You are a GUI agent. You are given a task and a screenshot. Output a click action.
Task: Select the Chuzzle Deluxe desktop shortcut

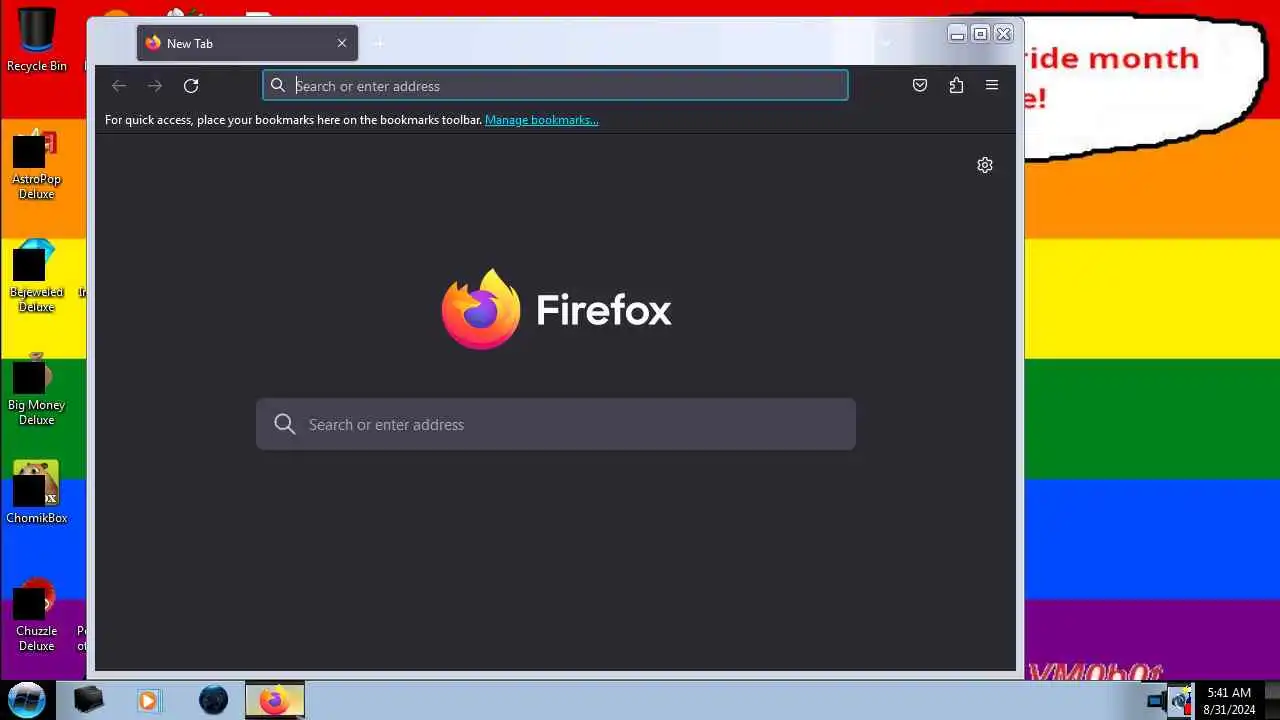37,615
